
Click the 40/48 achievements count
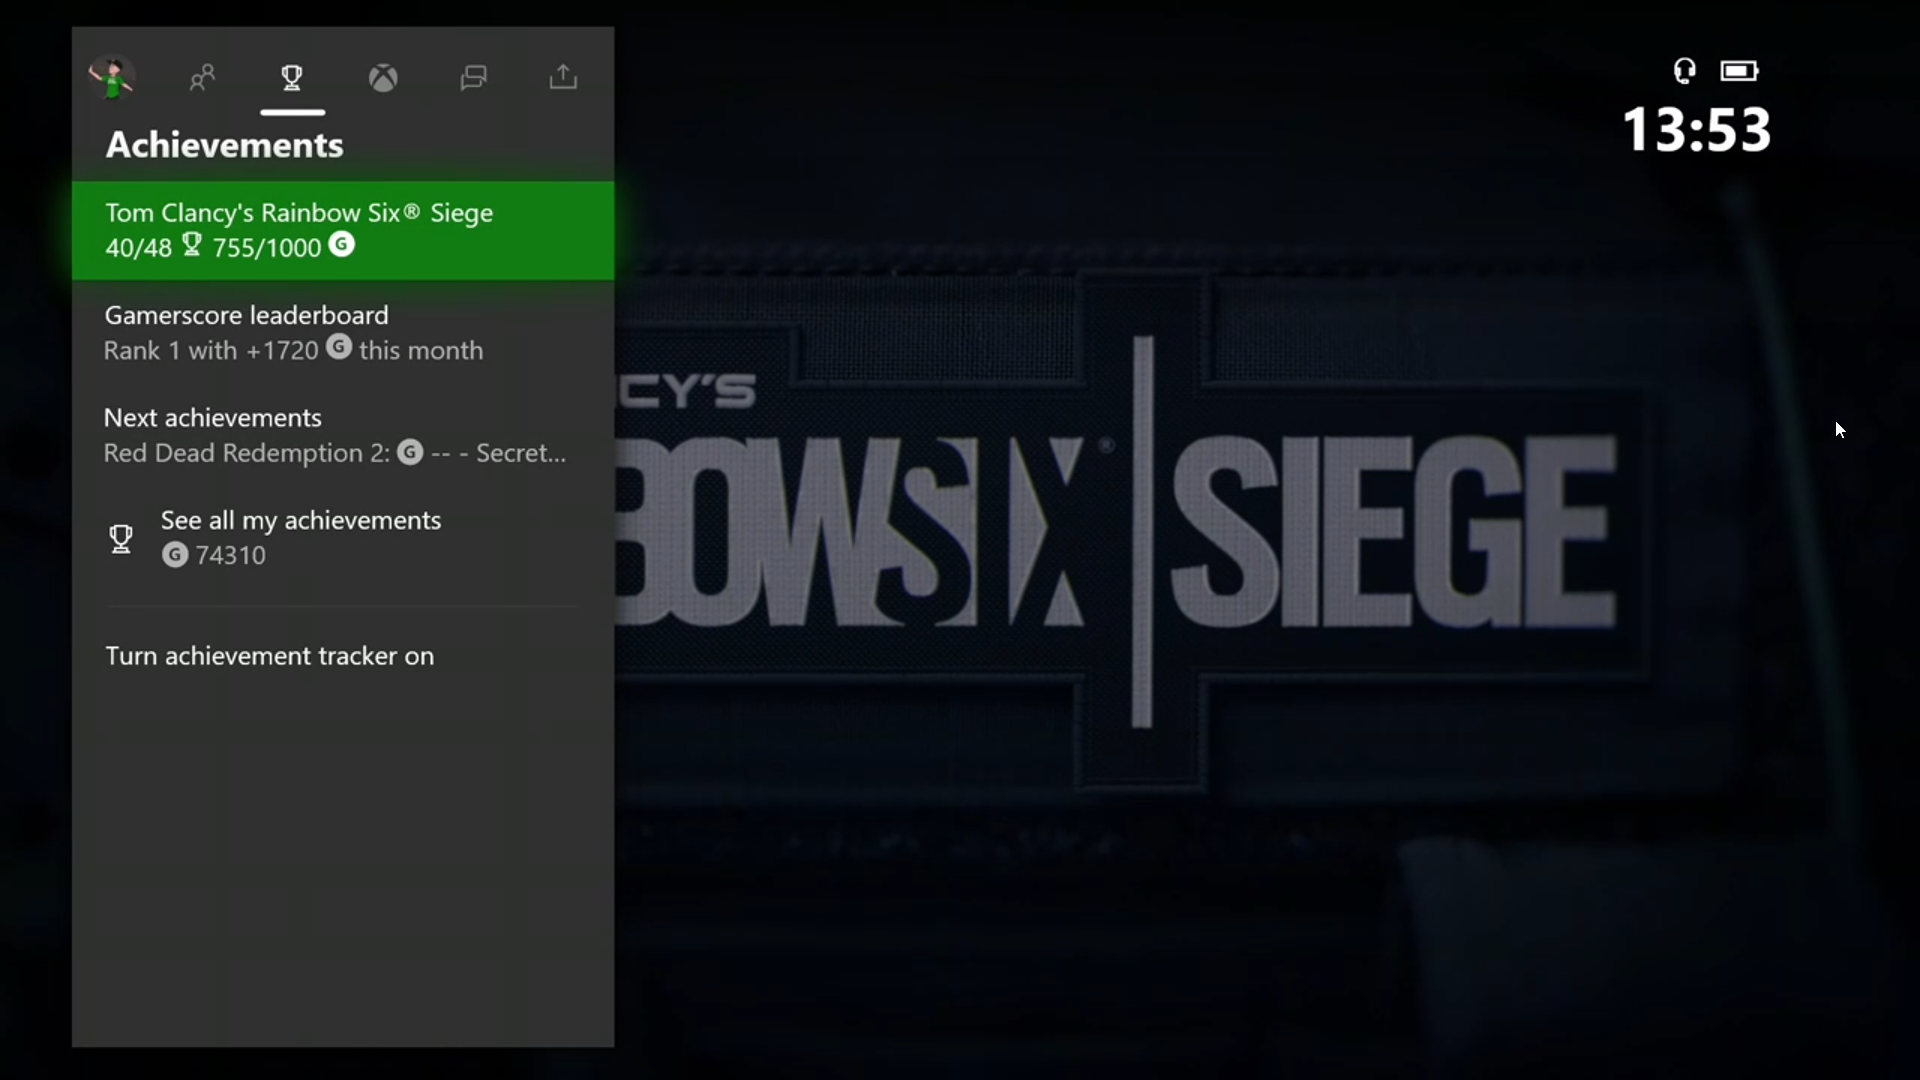(139, 248)
